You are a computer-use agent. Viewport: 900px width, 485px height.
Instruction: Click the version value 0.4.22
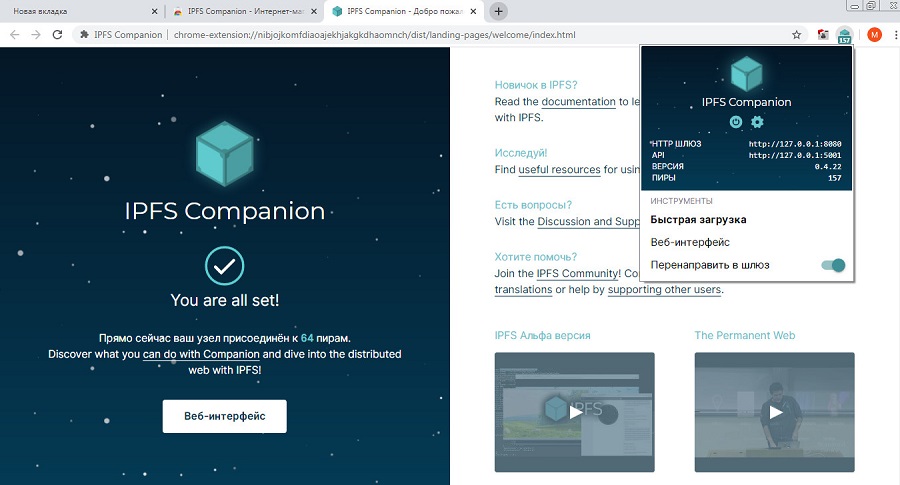coord(828,166)
